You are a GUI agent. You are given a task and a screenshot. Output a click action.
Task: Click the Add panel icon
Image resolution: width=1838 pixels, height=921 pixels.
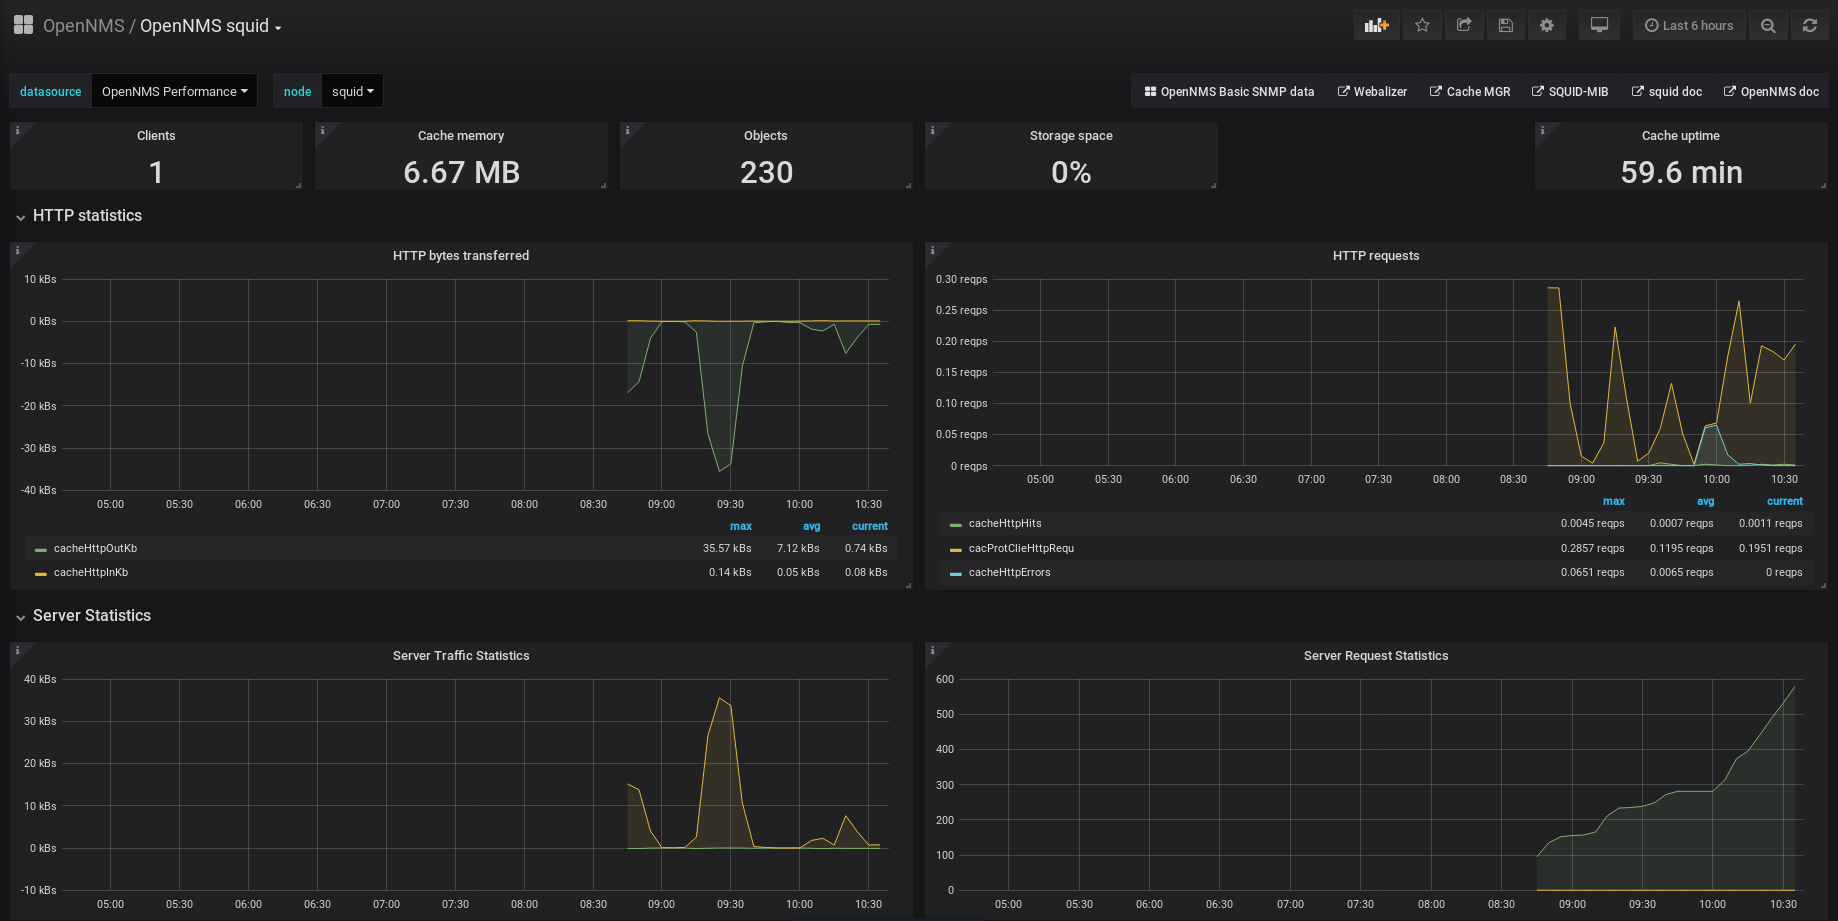pos(1376,26)
